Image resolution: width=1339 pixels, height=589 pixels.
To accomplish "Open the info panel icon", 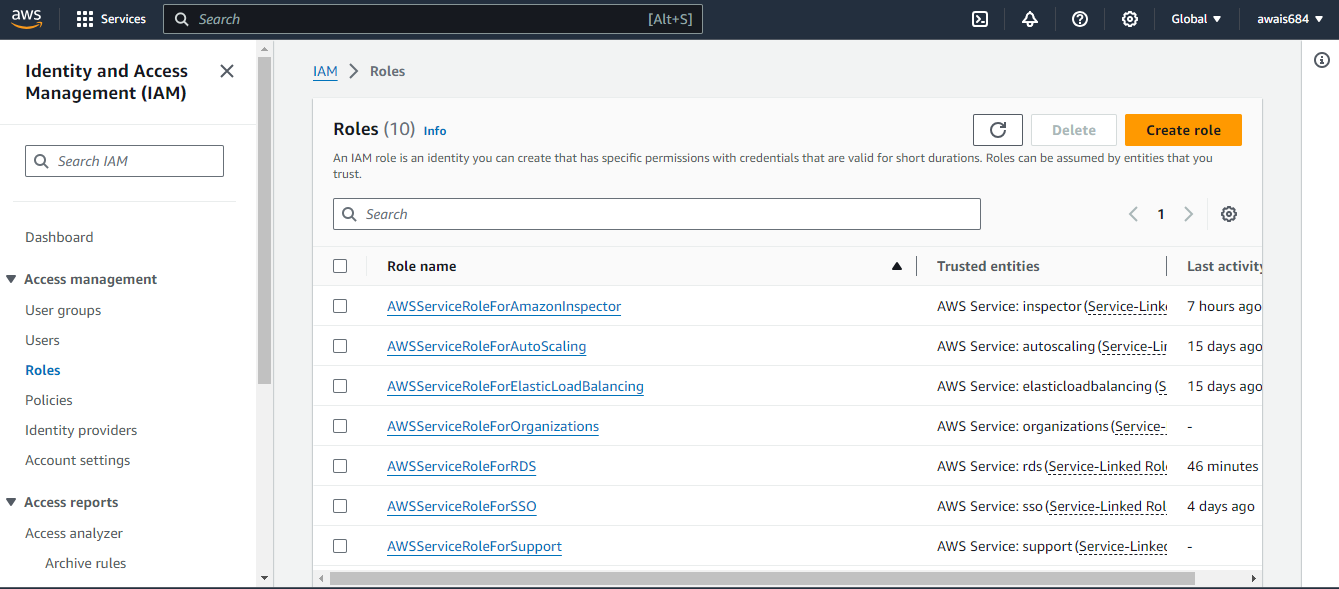I will (x=1322, y=61).
